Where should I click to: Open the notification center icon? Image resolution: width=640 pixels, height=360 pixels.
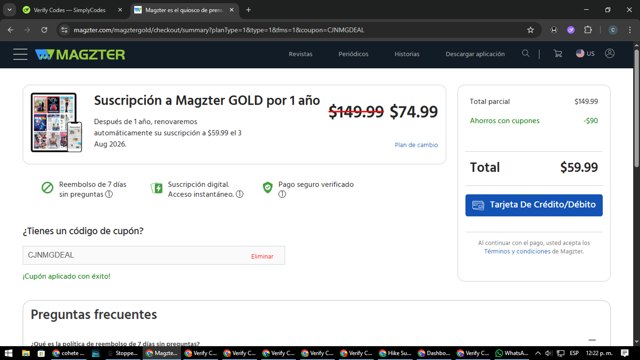click(x=624, y=353)
